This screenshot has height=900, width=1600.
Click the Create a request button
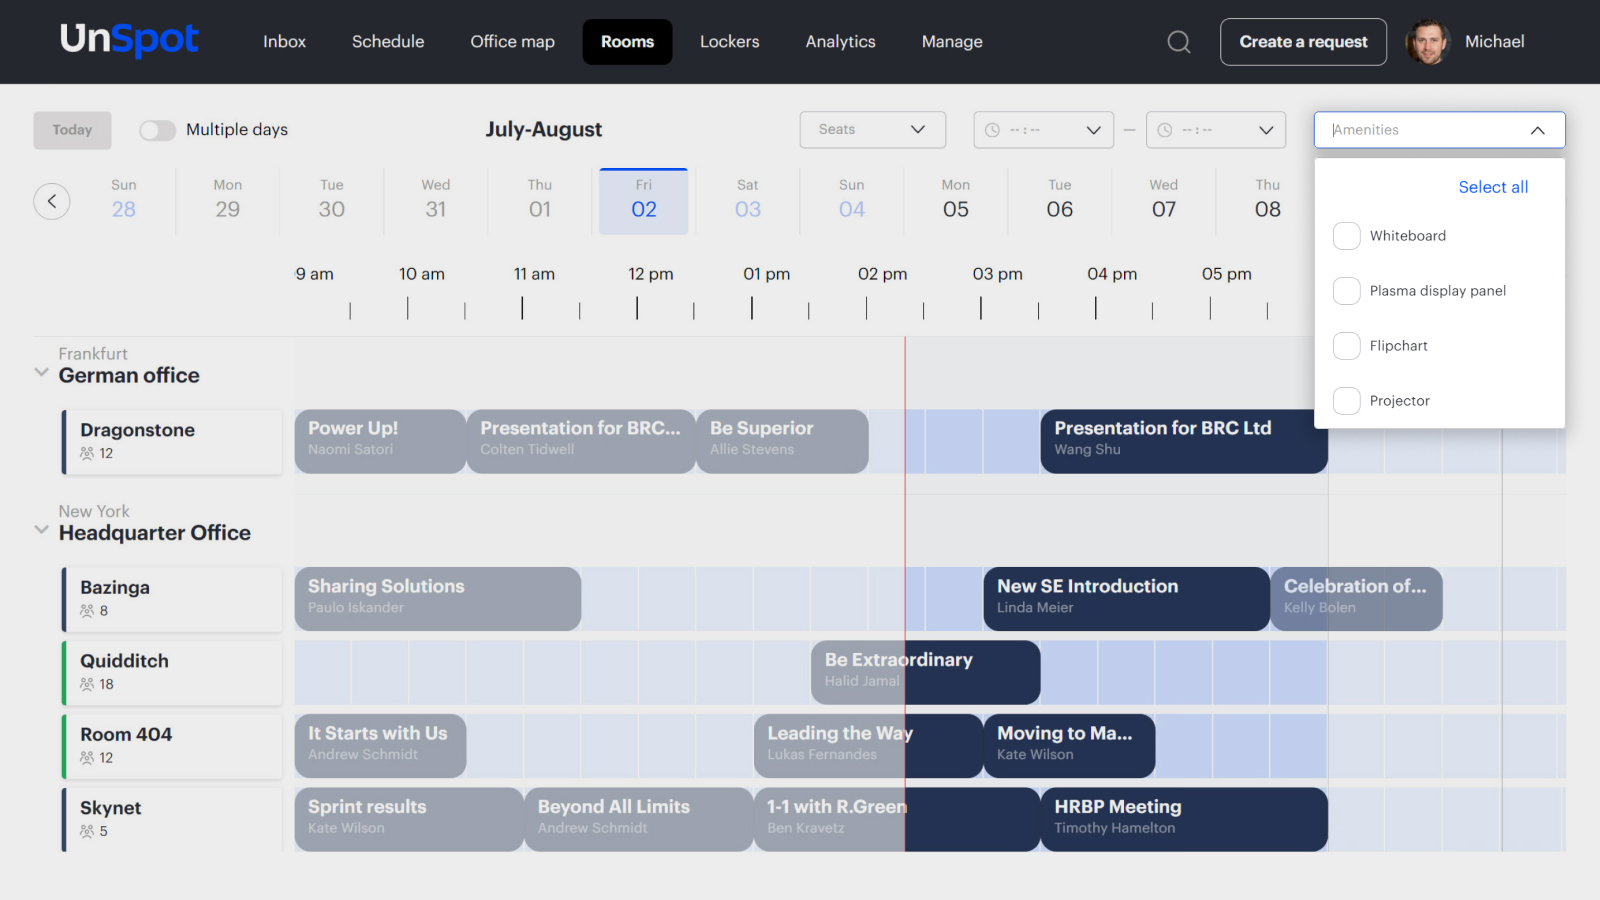click(x=1303, y=42)
